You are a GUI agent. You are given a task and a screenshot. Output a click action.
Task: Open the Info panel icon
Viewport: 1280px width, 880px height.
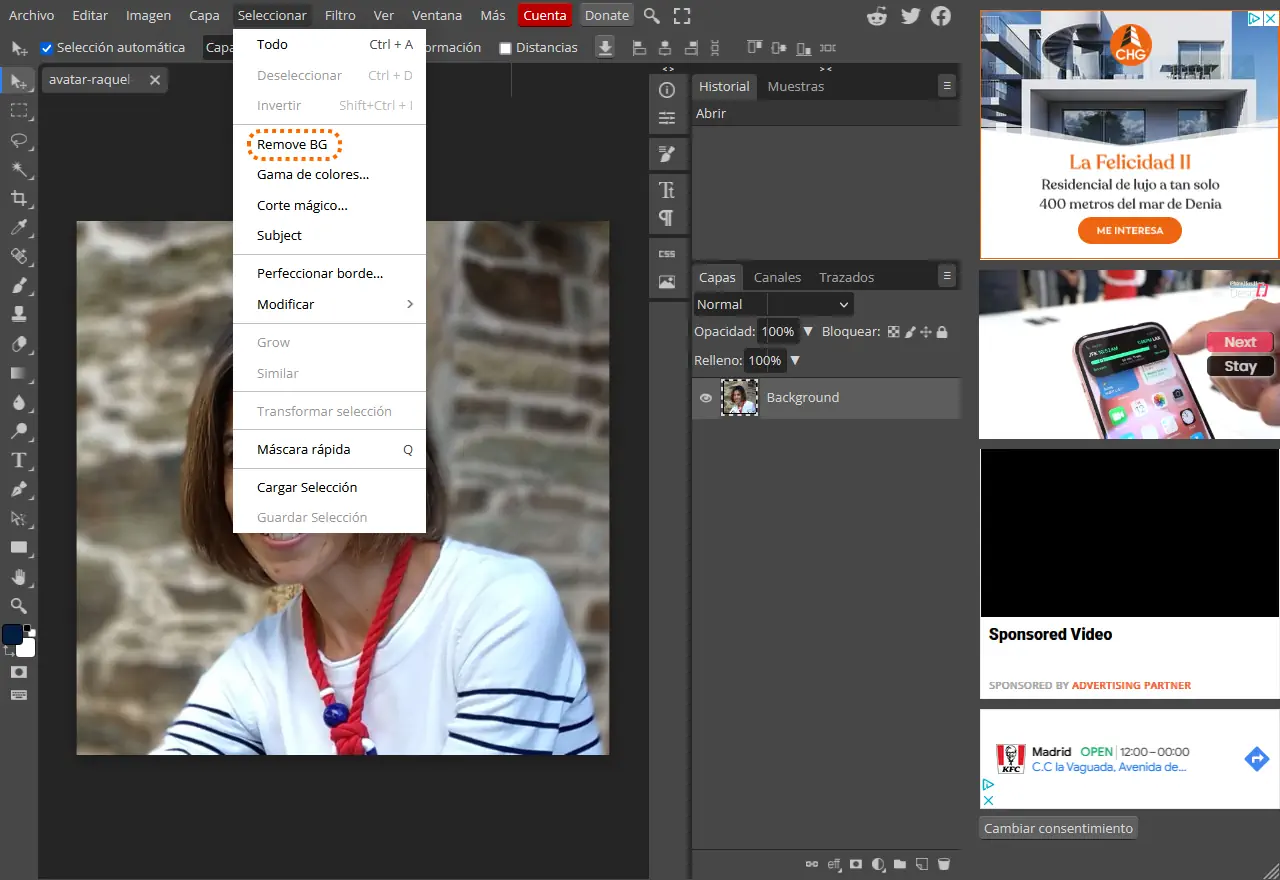pyautogui.click(x=667, y=90)
